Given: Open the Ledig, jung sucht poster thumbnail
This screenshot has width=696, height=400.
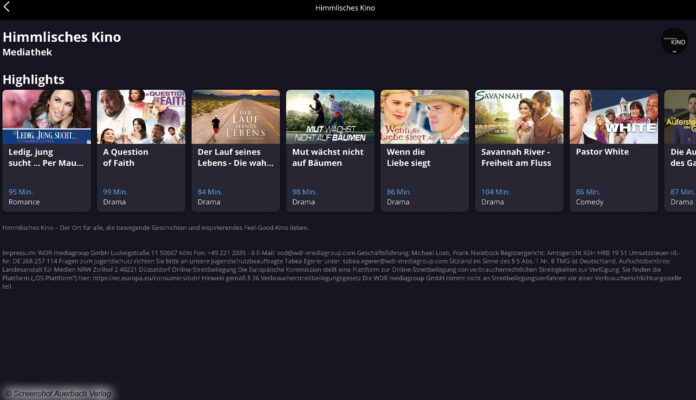Looking at the screenshot, I should point(47,117).
